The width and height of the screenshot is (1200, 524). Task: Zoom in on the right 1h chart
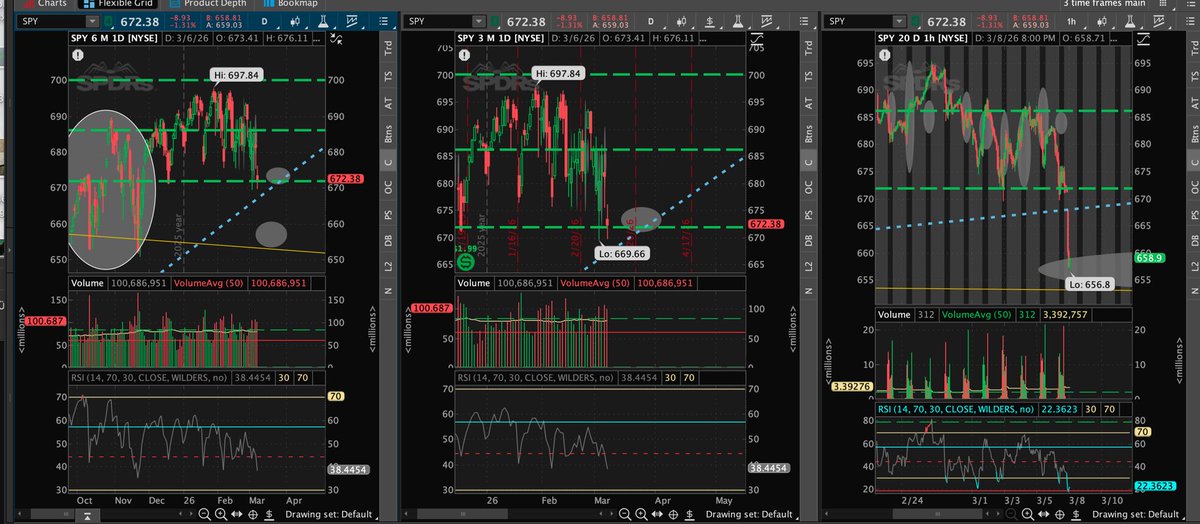click(1028, 514)
